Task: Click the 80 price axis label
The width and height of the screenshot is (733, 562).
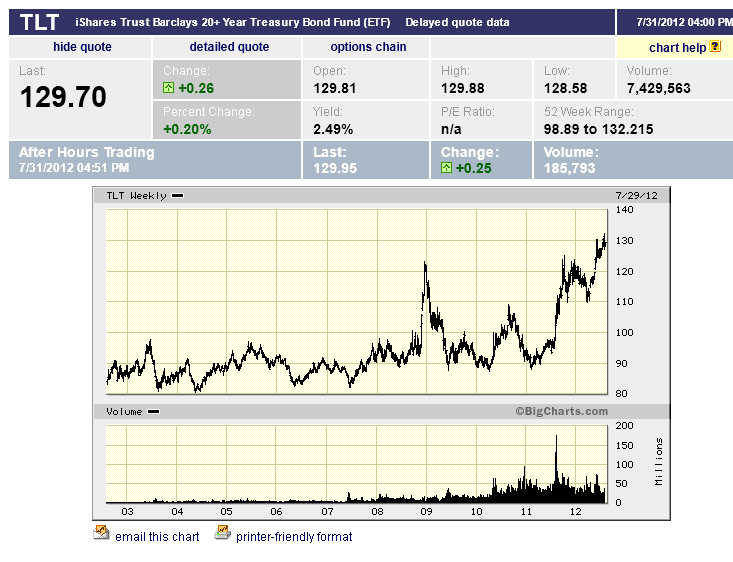Action: (x=621, y=393)
